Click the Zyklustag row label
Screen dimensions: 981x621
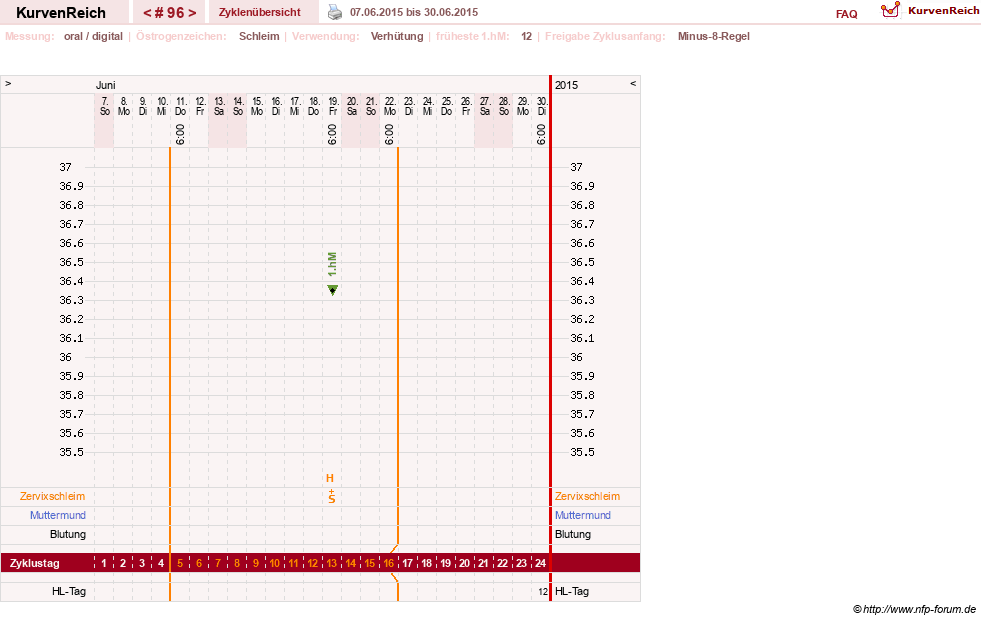click(35, 563)
